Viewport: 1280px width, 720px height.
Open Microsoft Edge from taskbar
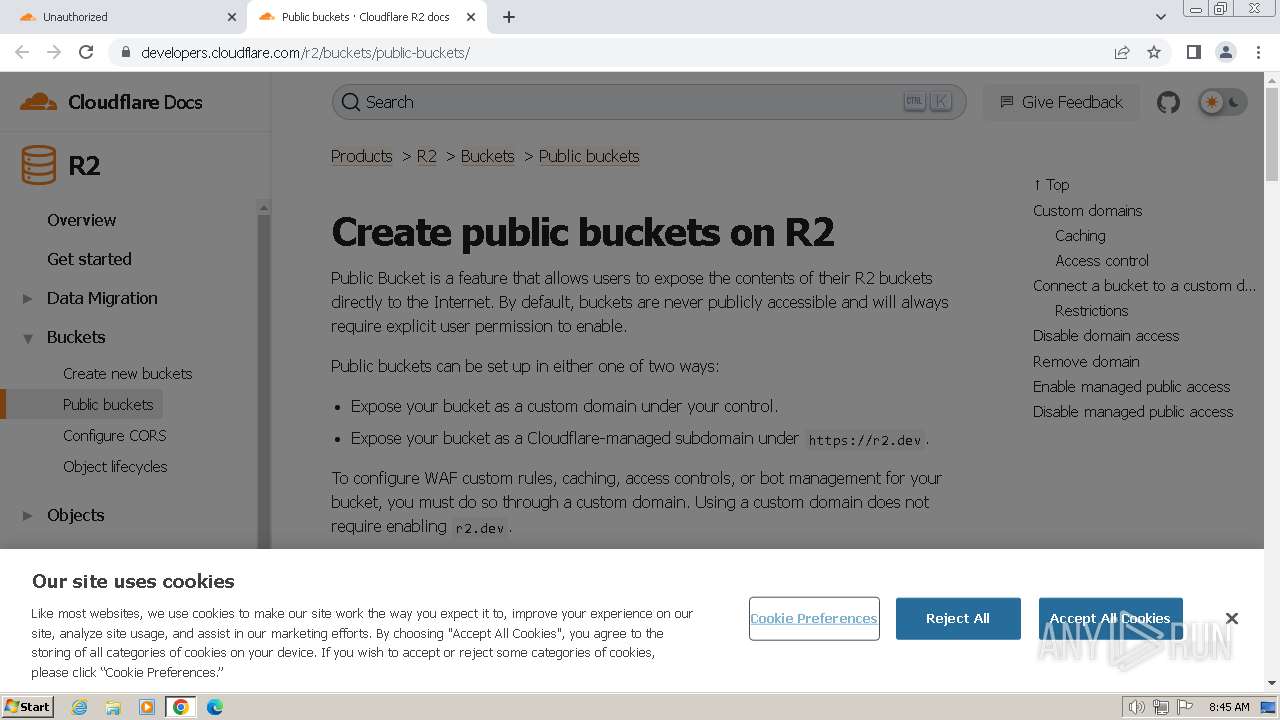215,707
